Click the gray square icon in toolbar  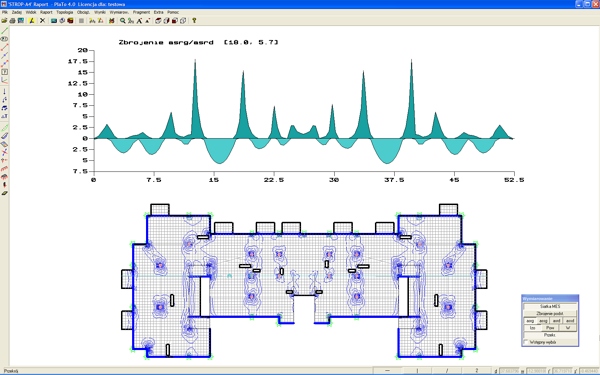pyautogui.click(x=81, y=21)
